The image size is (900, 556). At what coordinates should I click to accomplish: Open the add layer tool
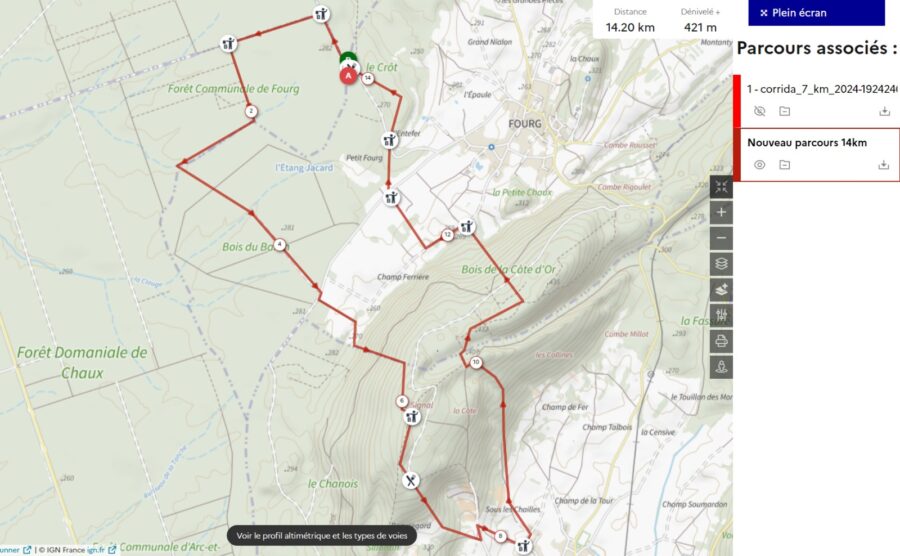coord(721,290)
